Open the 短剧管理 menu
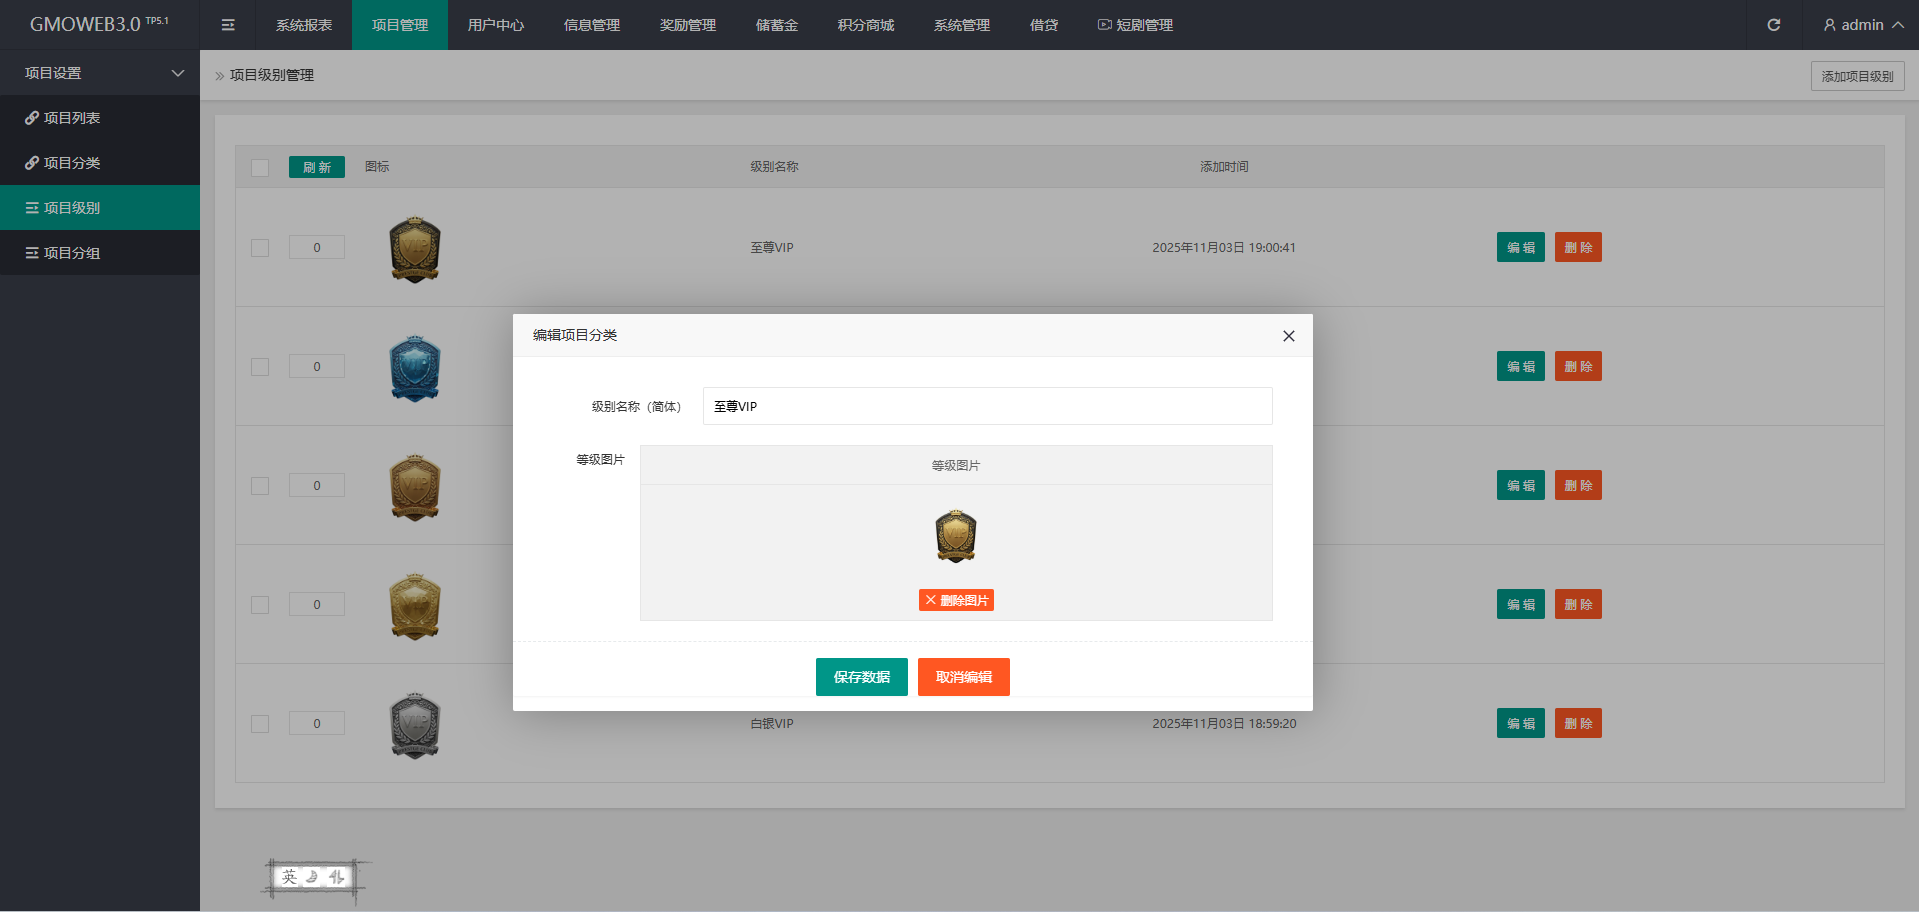Viewport: 1919px width, 912px height. coord(1135,25)
